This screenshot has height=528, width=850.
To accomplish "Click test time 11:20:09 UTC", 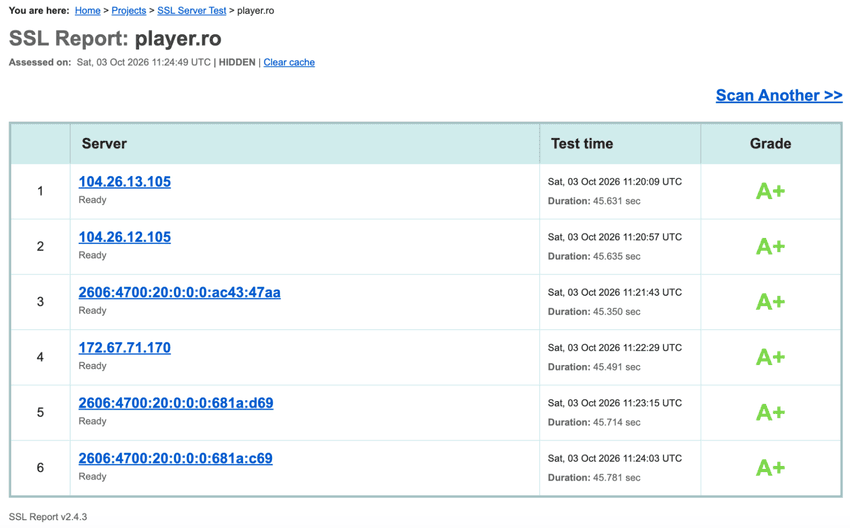I will click(615, 182).
